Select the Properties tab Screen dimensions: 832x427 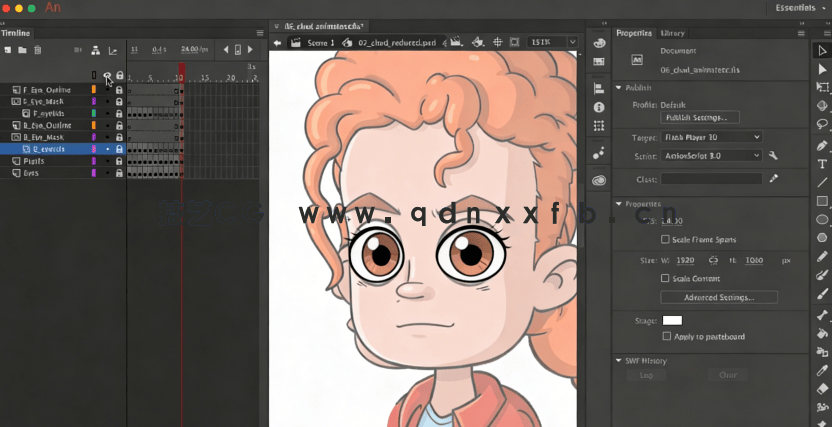click(x=634, y=33)
